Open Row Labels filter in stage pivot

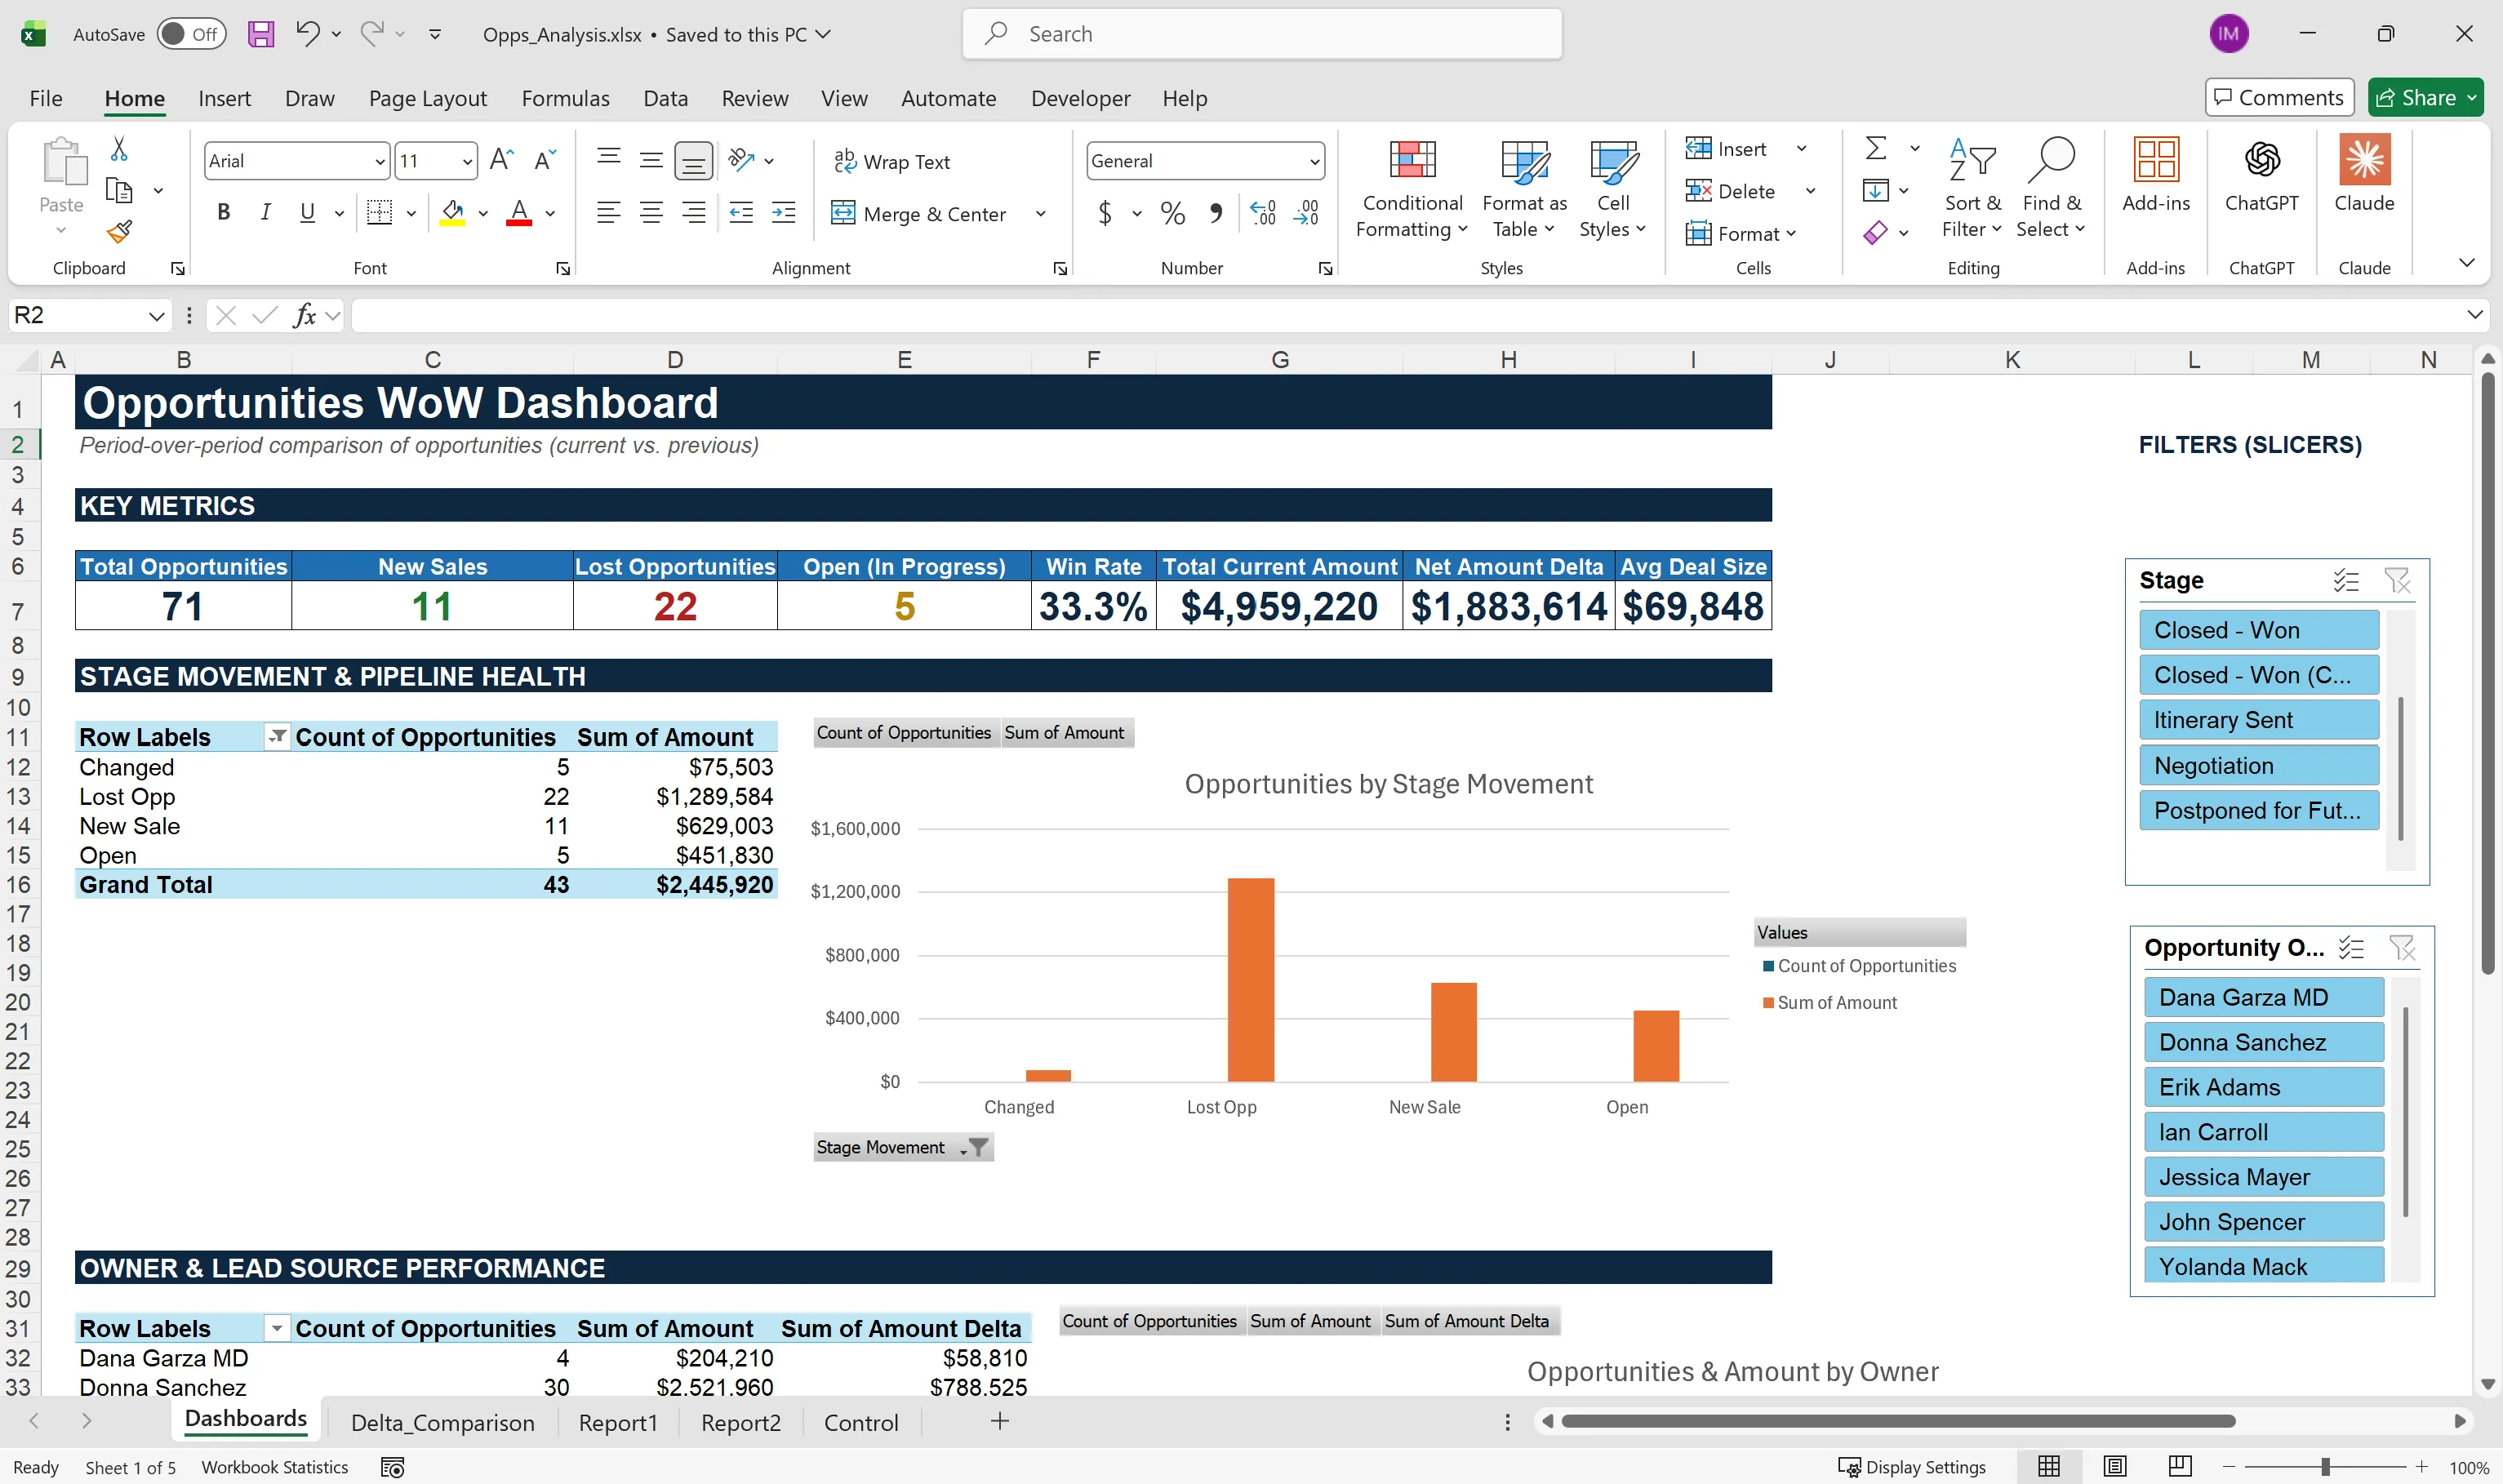[277, 737]
